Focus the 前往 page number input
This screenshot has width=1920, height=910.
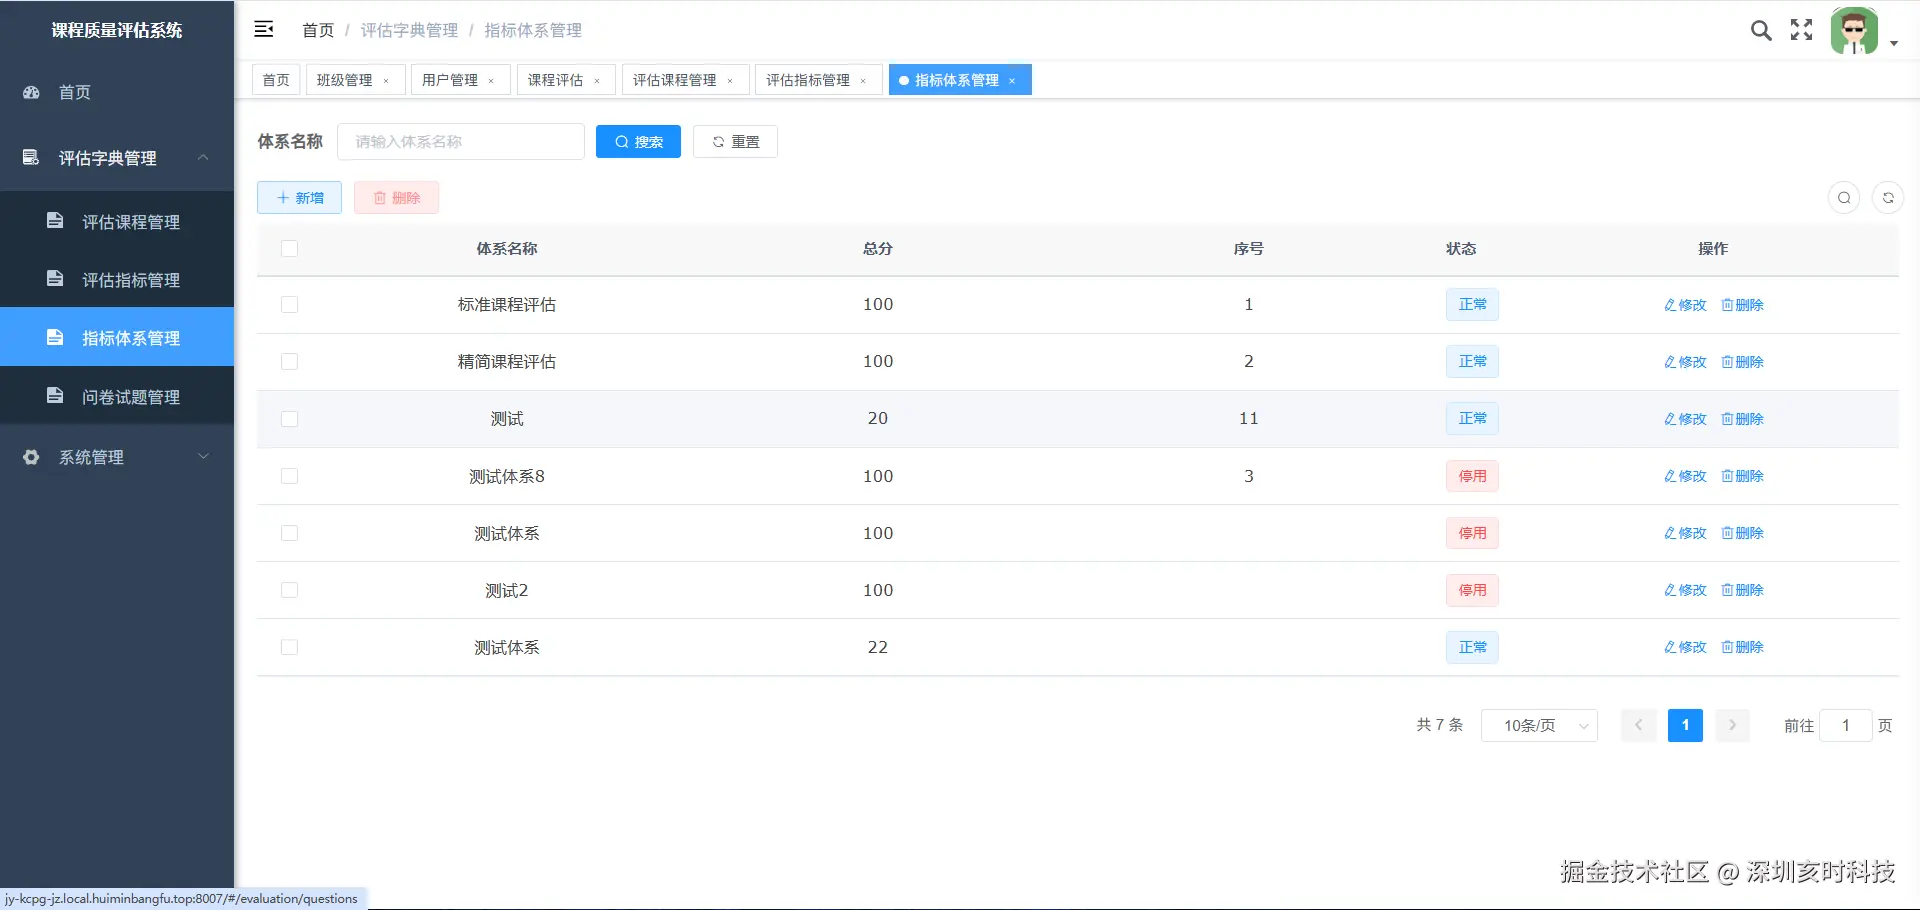click(1846, 725)
